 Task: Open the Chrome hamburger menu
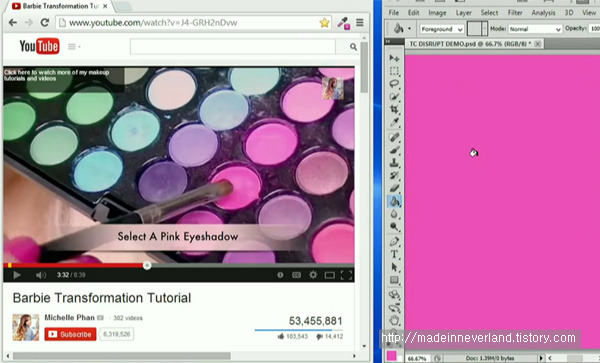(x=360, y=23)
